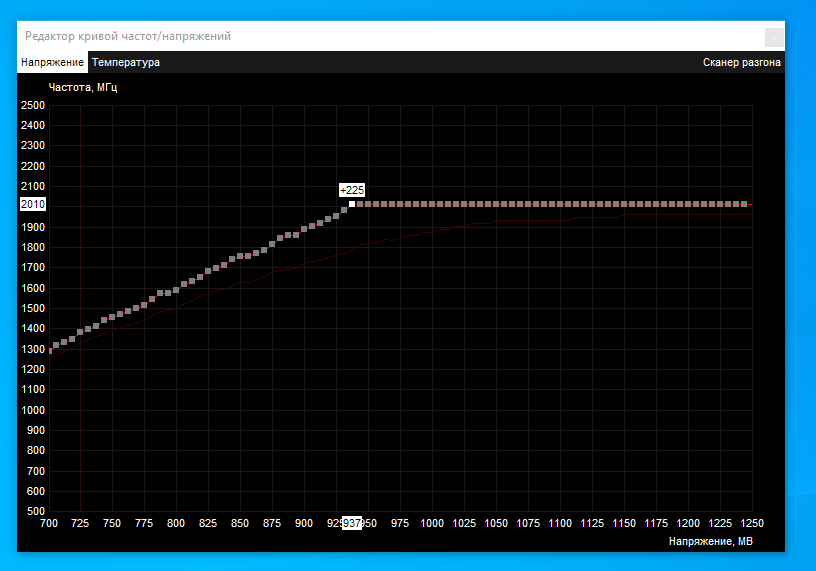
Task: Select the white highlighted curve point at 937 mV
Action: point(352,204)
